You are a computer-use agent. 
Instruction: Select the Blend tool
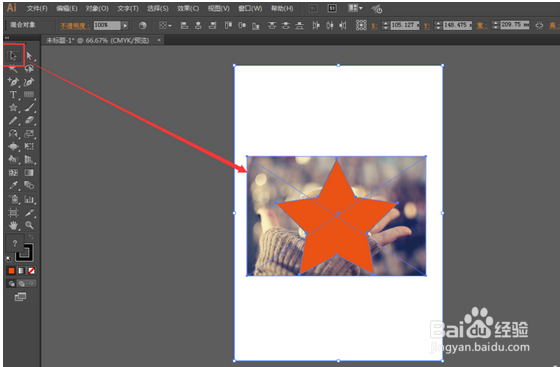(x=29, y=185)
